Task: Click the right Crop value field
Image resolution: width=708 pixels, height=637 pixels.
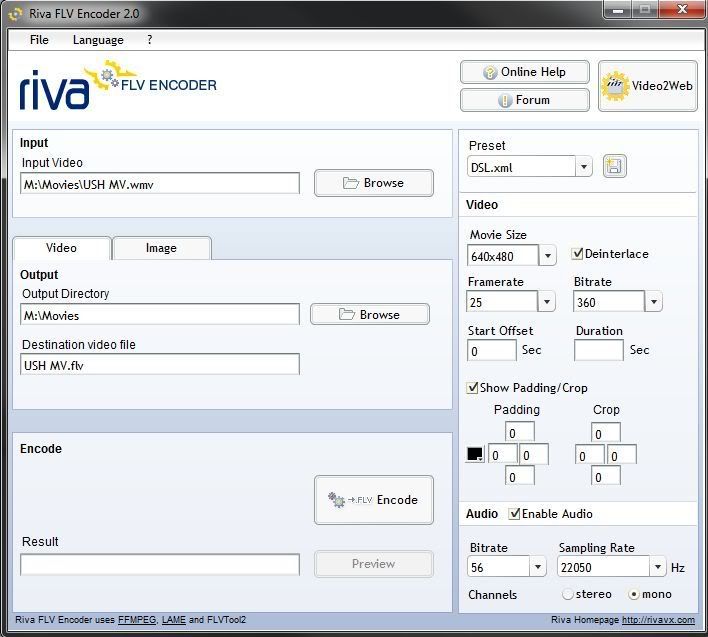Action: [x=622, y=455]
